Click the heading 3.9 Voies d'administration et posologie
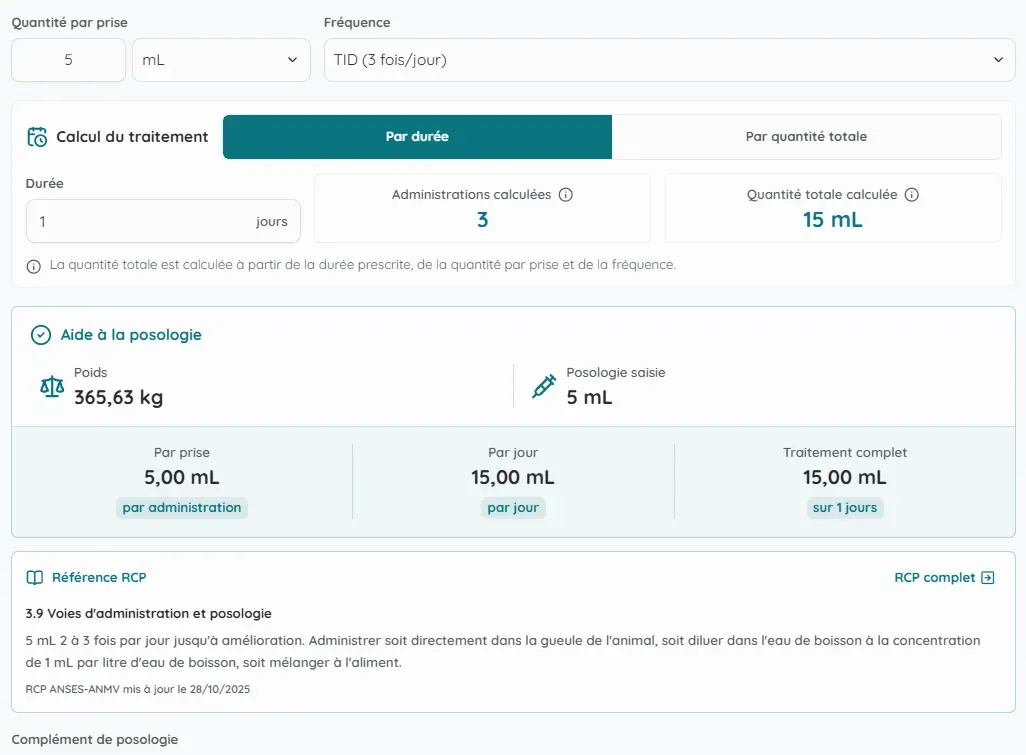Image resolution: width=1026 pixels, height=755 pixels. [149, 614]
